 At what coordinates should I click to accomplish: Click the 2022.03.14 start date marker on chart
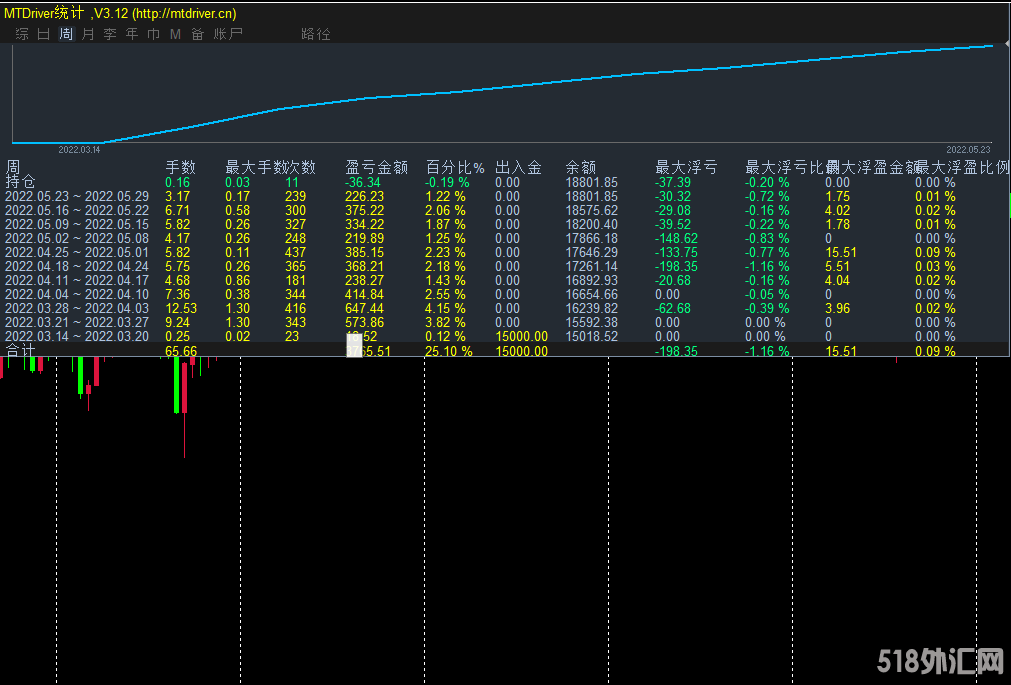click(x=79, y=149)
